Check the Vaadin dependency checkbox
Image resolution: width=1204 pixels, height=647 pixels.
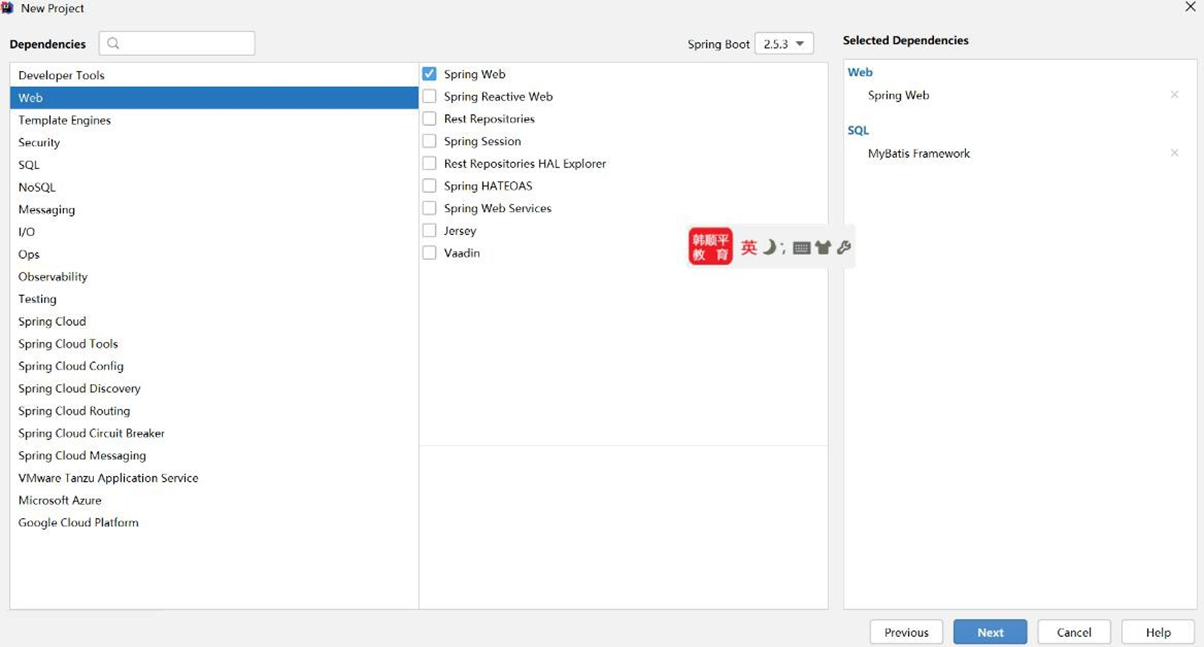click(429, 253)
